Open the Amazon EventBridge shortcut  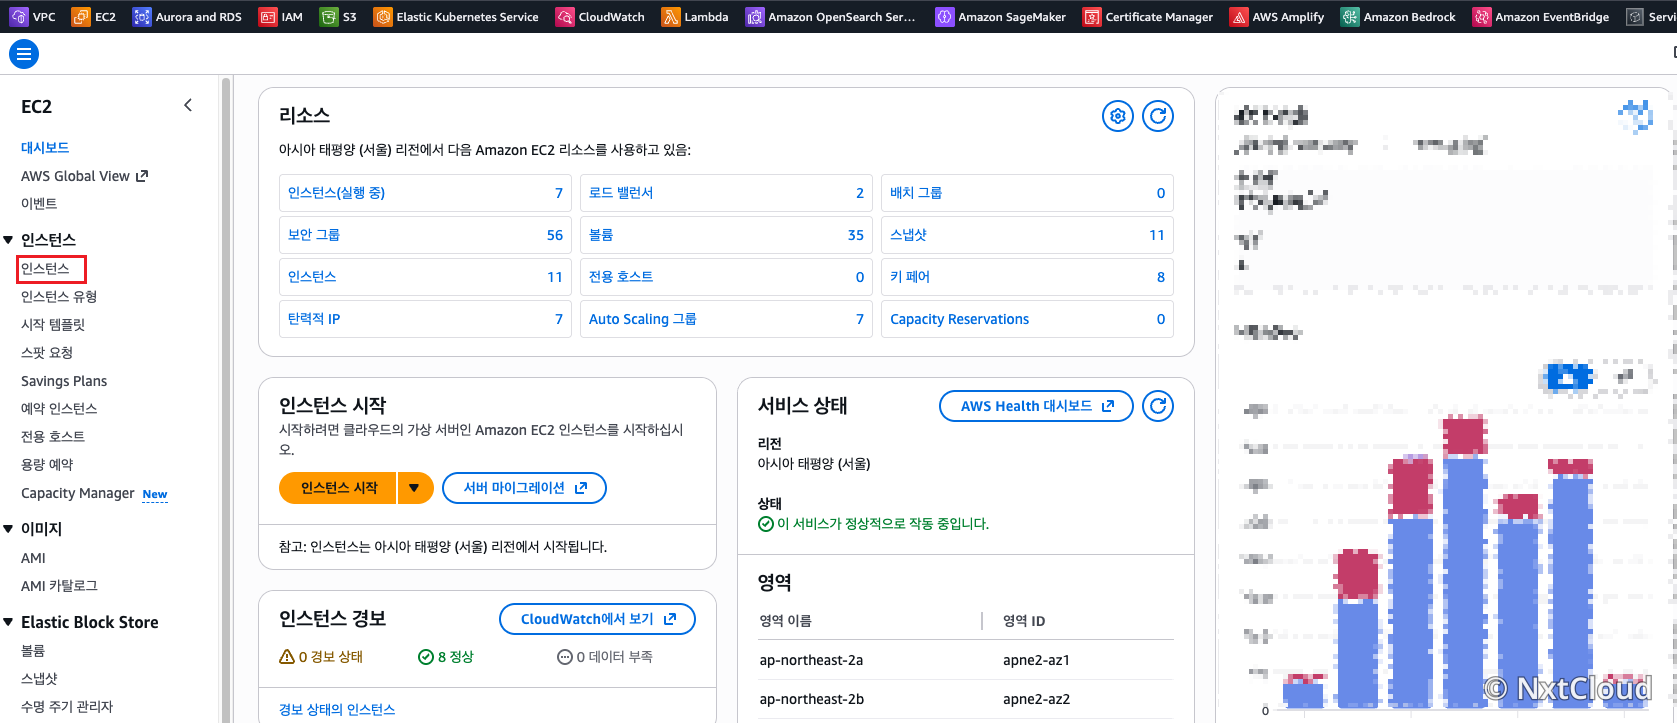click(1541, 16)
